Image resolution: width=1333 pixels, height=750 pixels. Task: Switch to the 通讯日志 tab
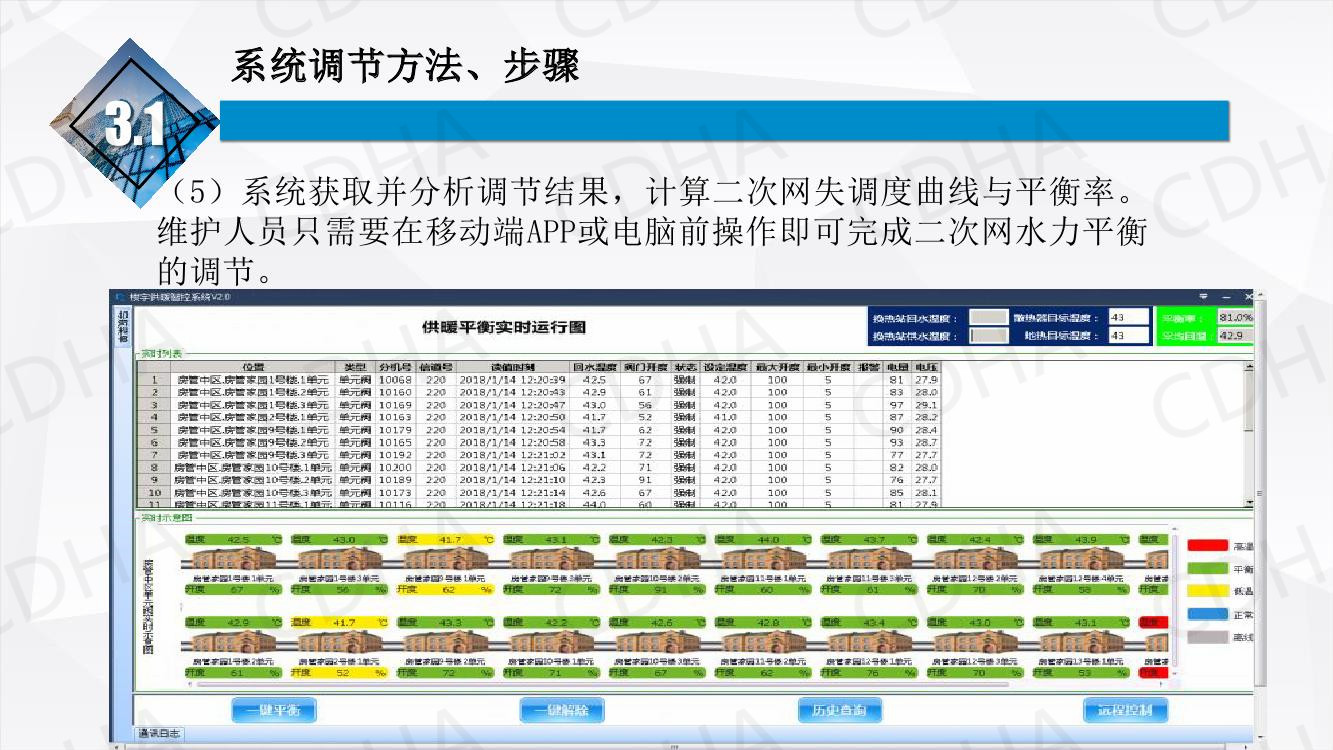(x=160, y=735)
